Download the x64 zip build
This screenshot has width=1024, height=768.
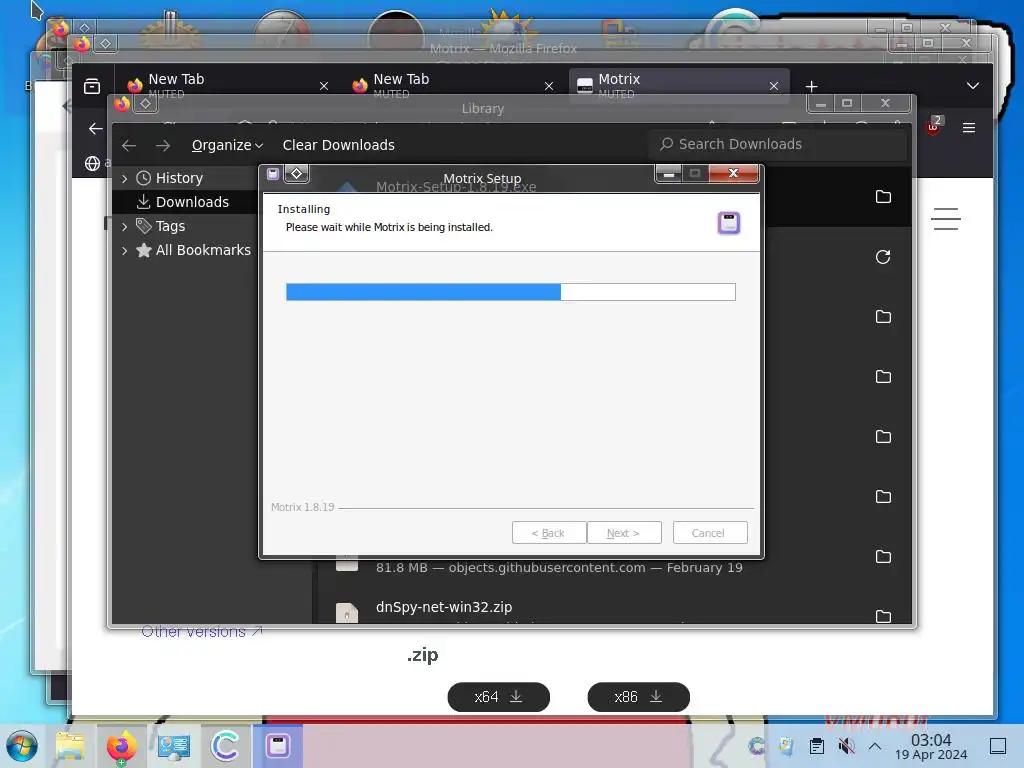pyautogui.click(x=498, y=697)
